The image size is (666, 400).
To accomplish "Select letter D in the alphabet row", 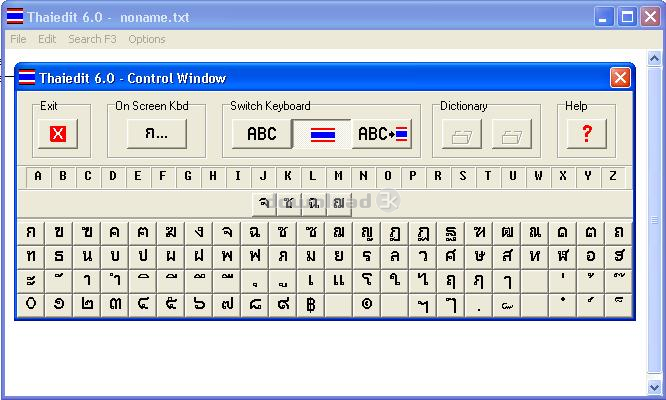I will 113,177.
